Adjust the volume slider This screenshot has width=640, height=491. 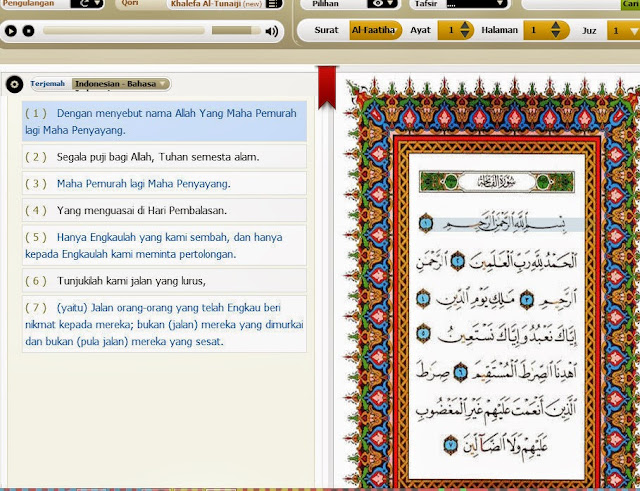click(236, 31)
